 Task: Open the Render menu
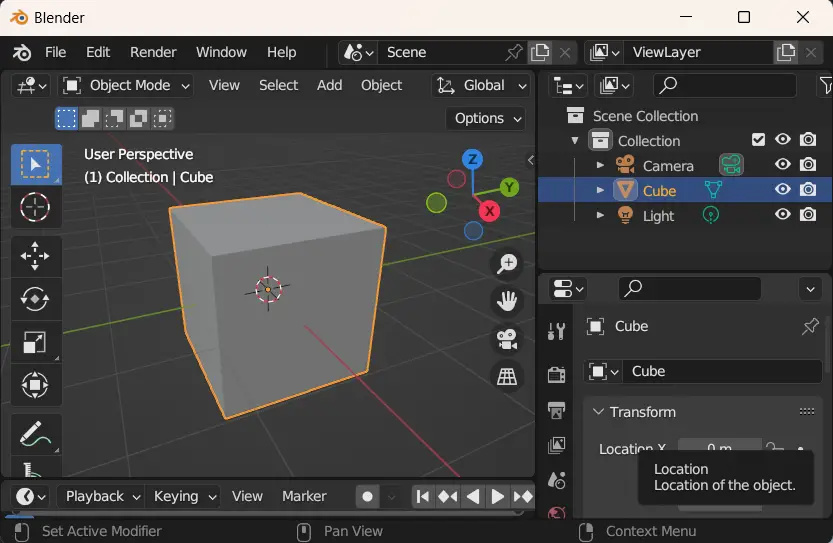[x=153, y=52]
